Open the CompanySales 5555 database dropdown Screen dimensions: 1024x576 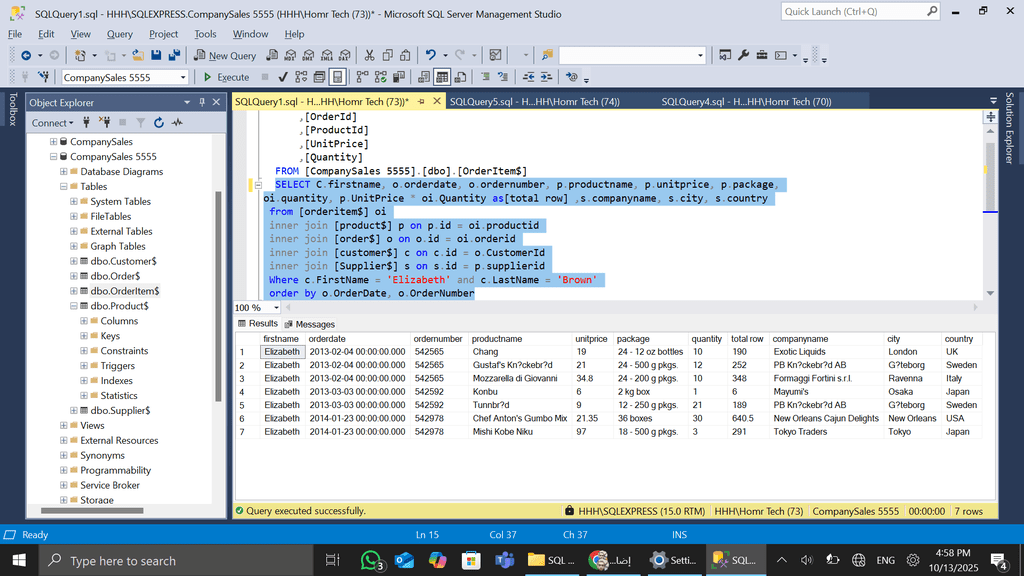183,77
